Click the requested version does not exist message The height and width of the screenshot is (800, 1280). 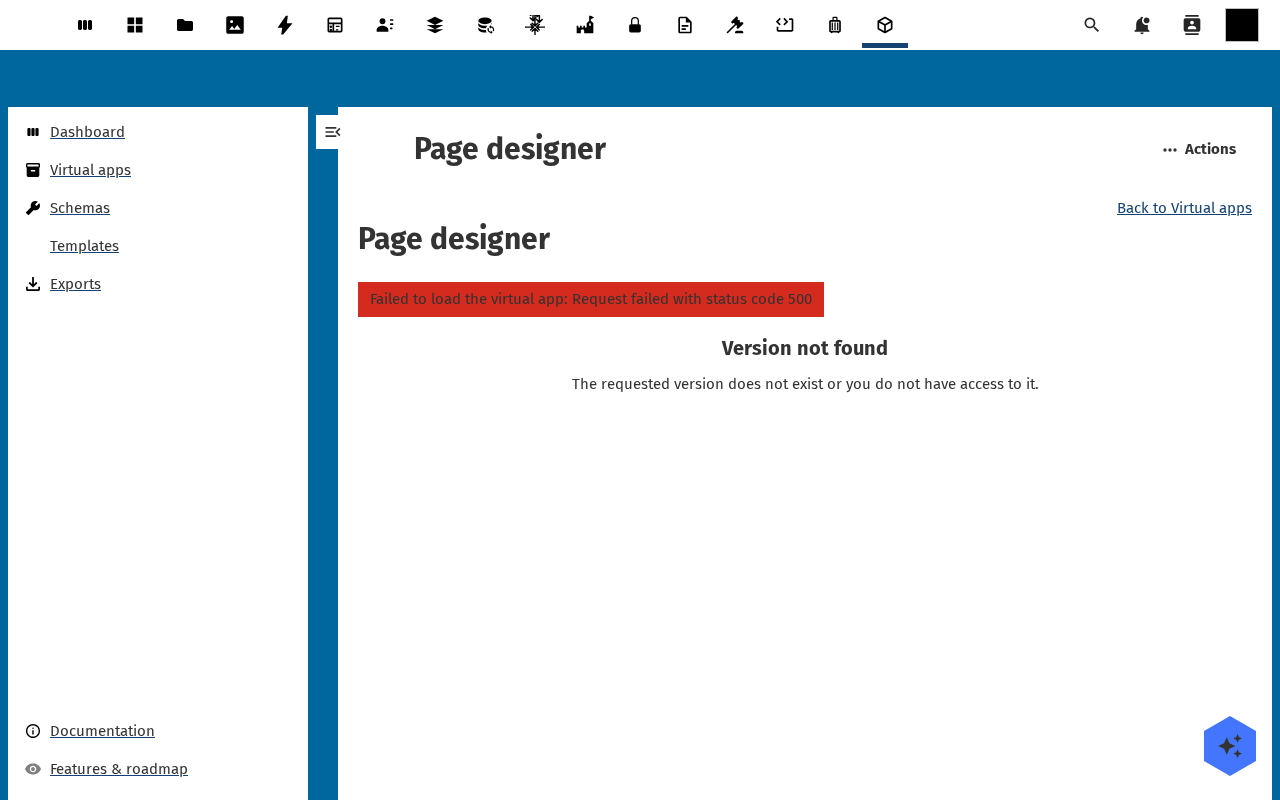pos(805,384)
